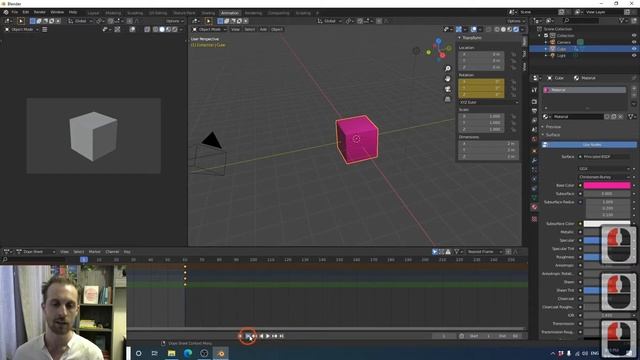Switch to the Rendering workspace tab
Image resolution: width=640 pixels, height=360 pixels.
[x=253, y=13]
